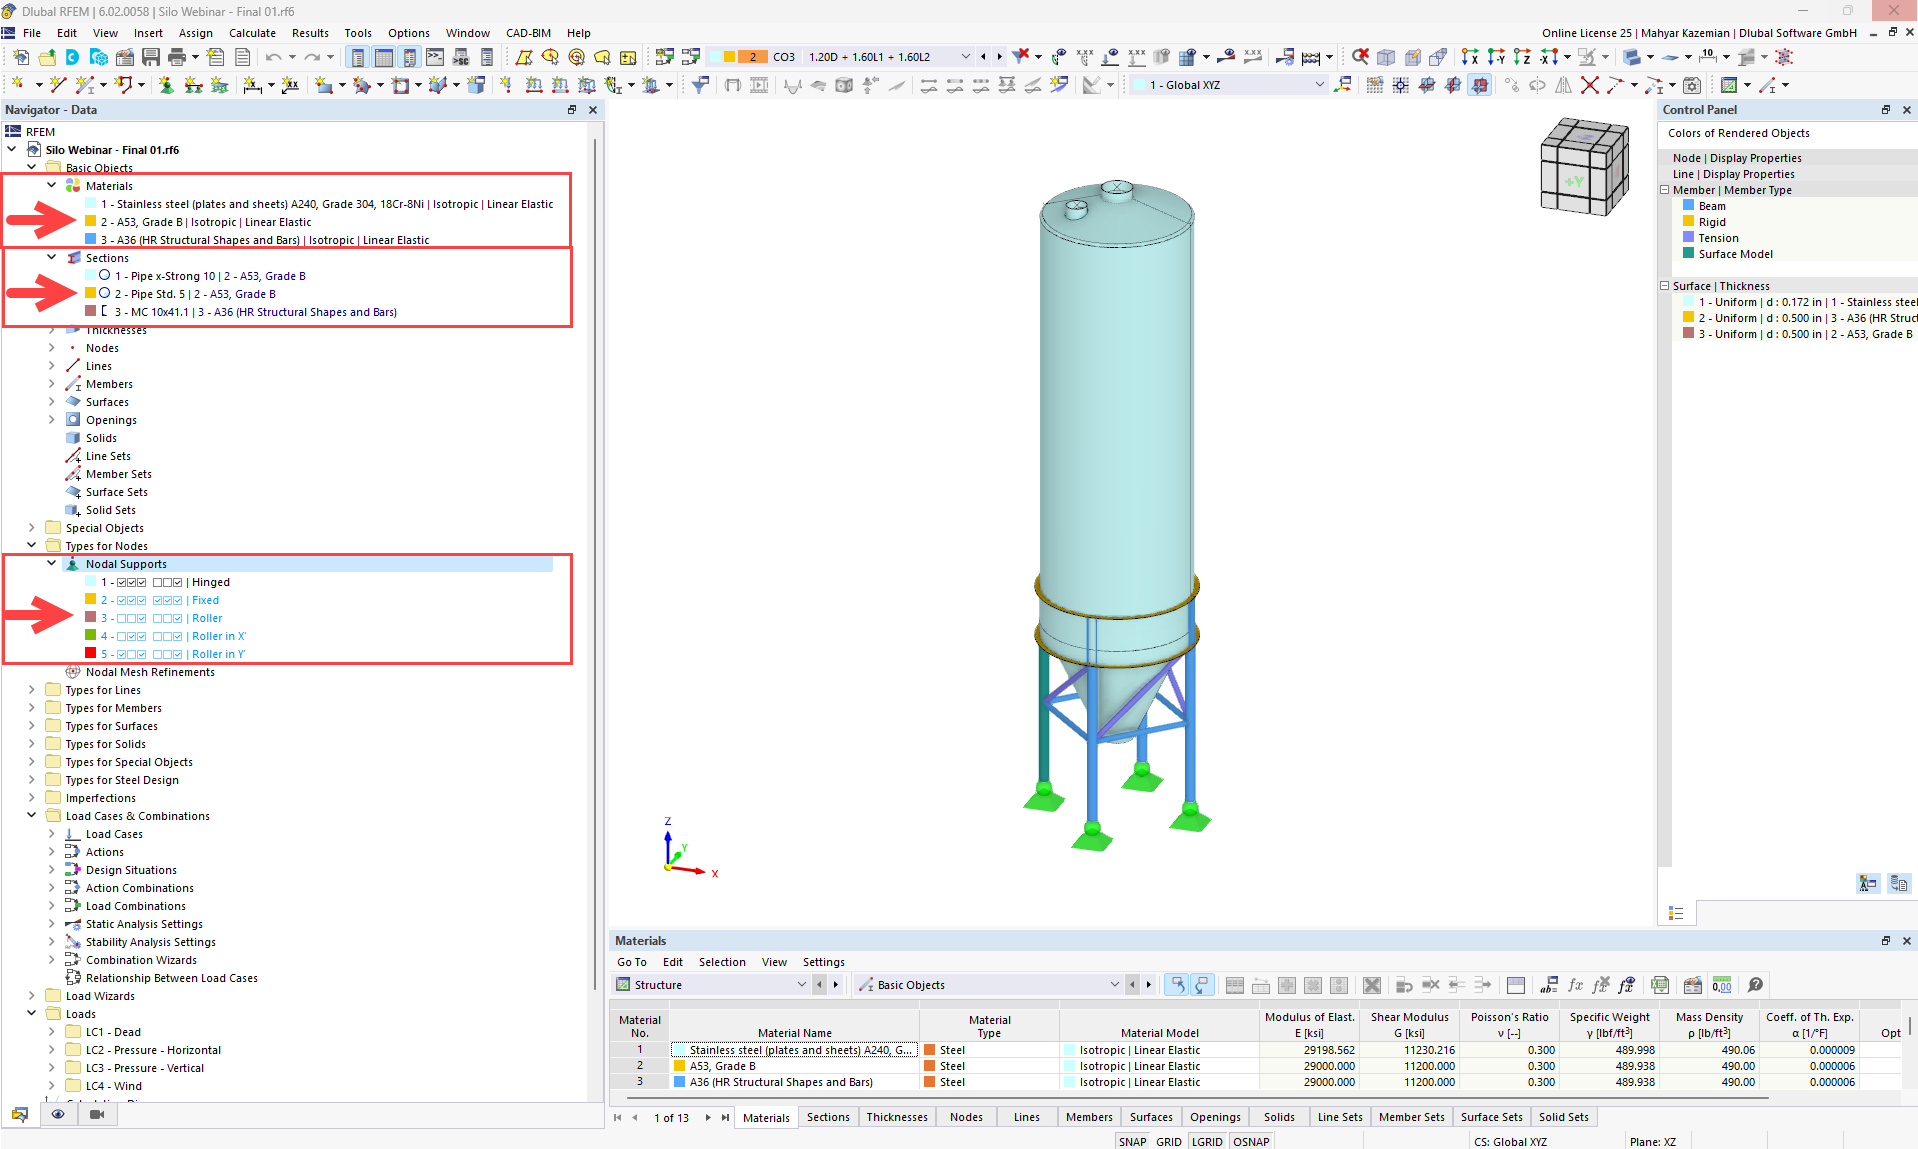Expand the Load Cases tree item
This screenshot has height=1149, width=1918.
coord(51,833)
